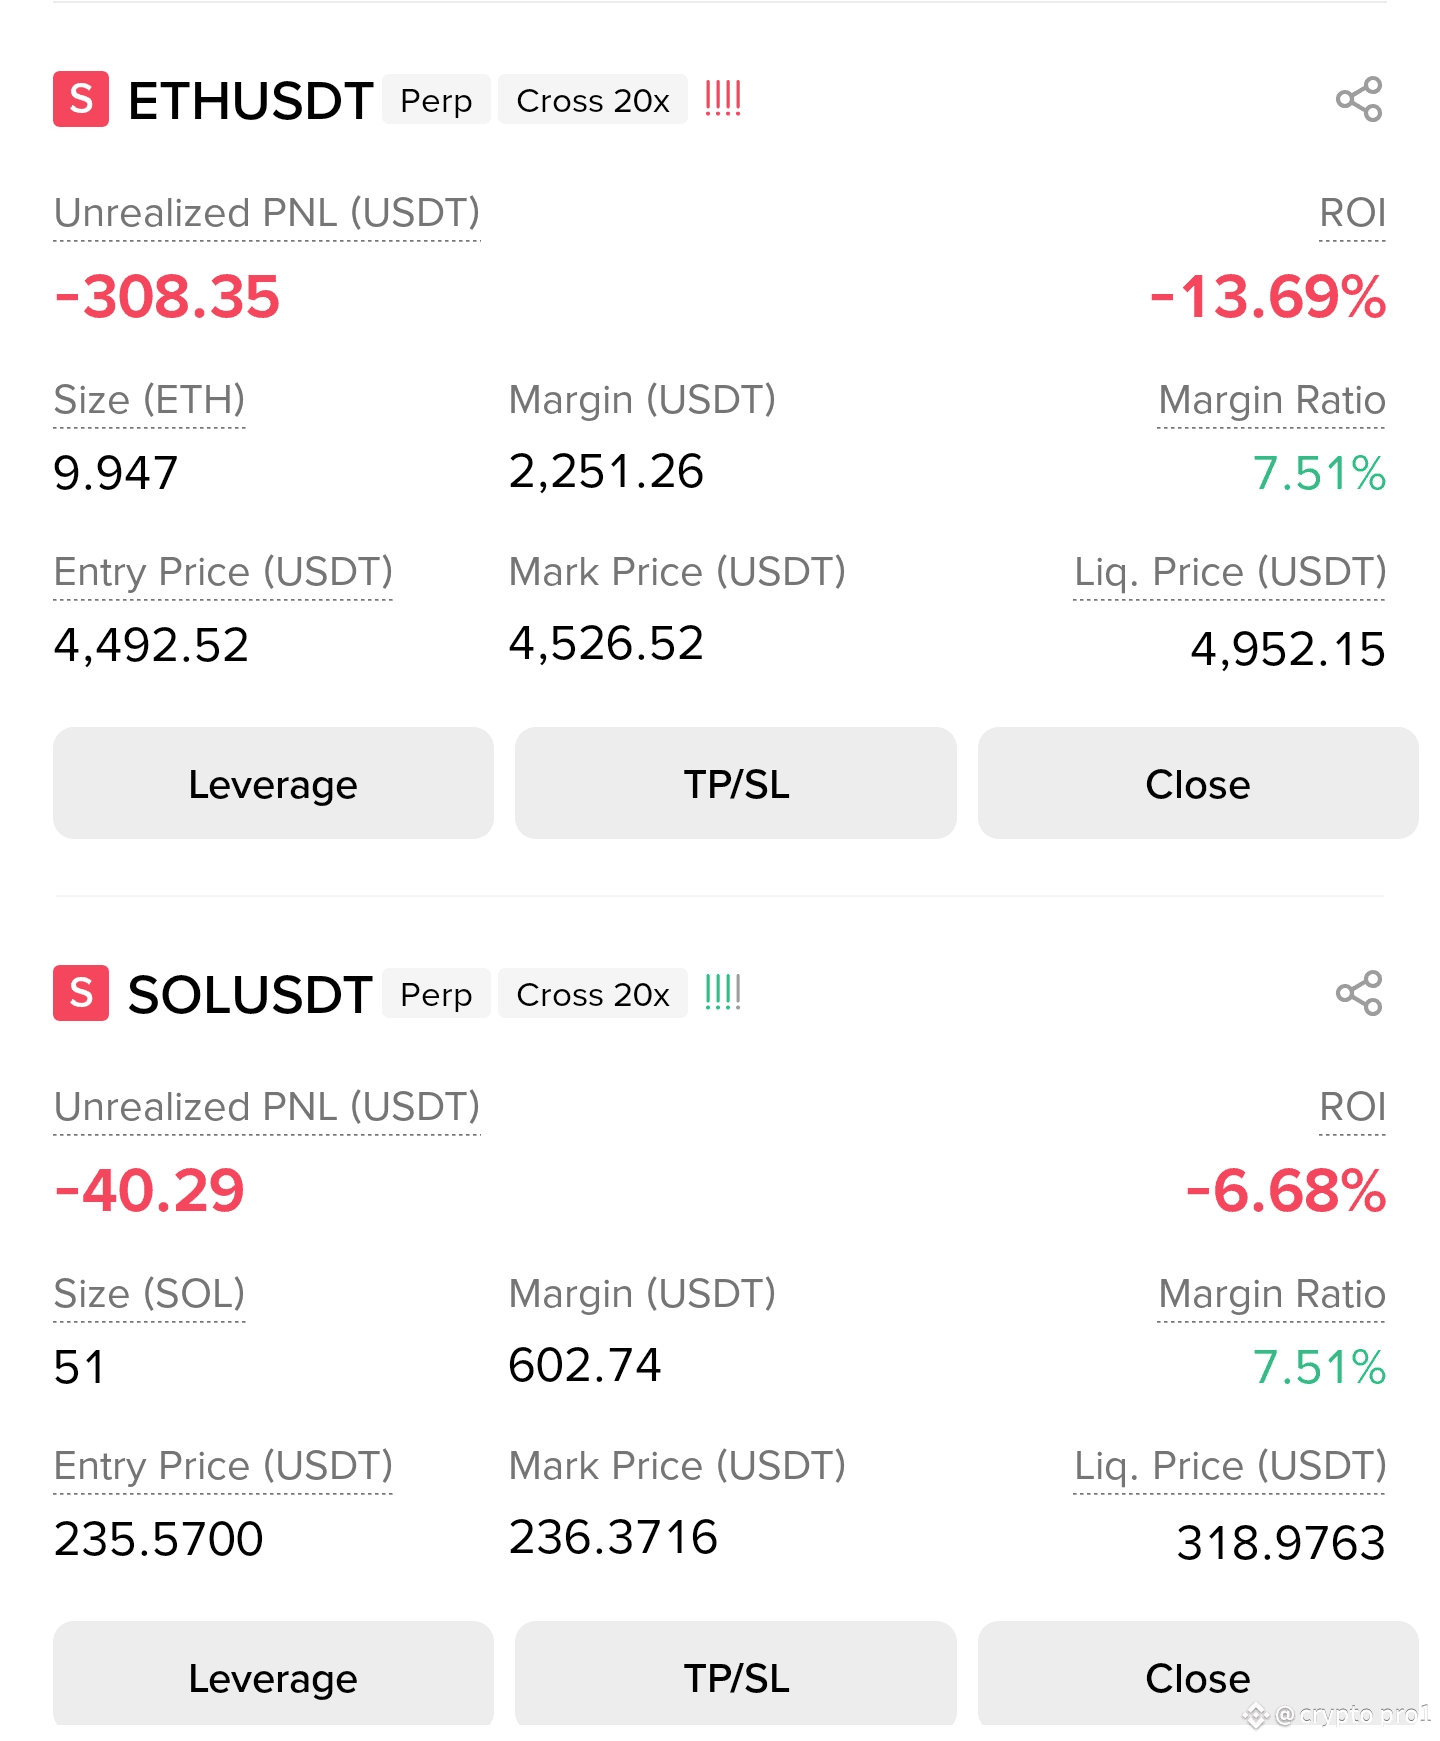
Task: Tap the red ADL indicator bars on ETHUSDT
Action: (x=723, y=98)
